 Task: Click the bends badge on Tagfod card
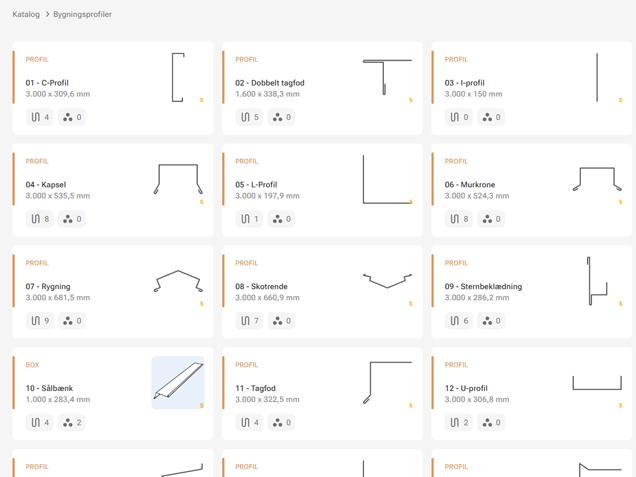tap(249, 423)
